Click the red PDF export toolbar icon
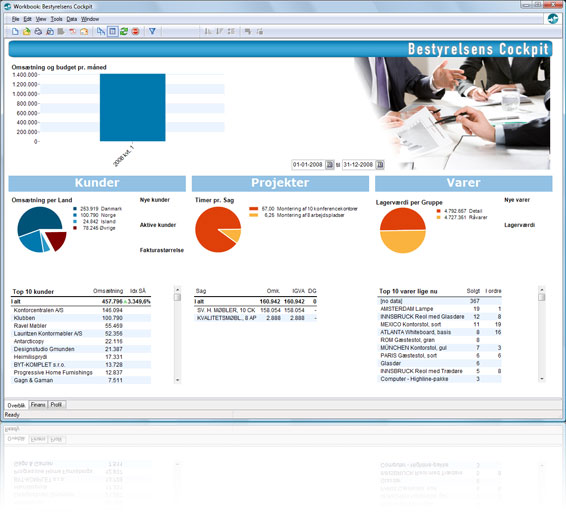Screen dimensions: 566x513 tap(73, 32)
